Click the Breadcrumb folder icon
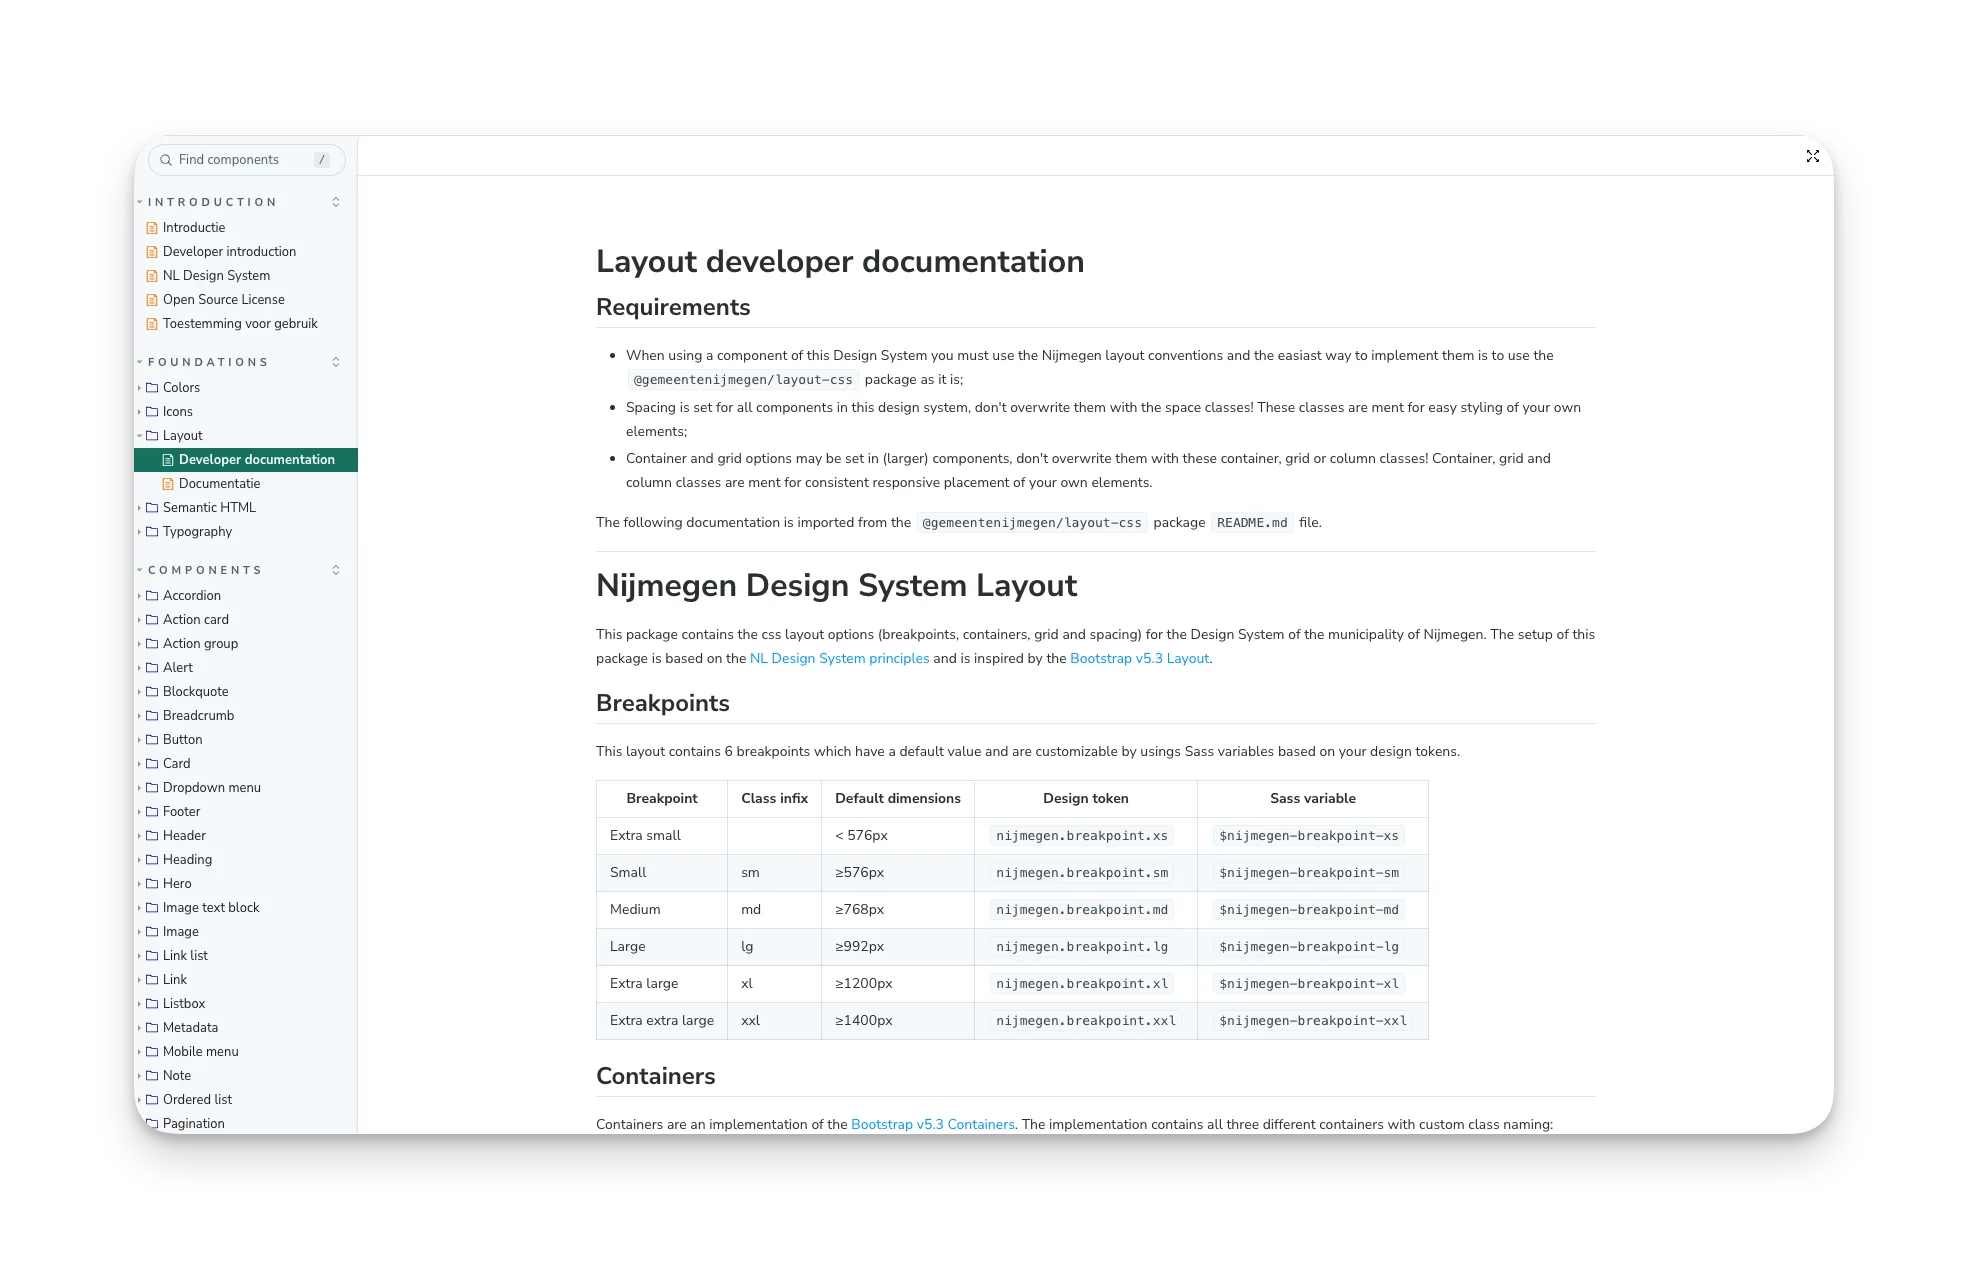1968x1268 pixels. (x=152, y=716)
